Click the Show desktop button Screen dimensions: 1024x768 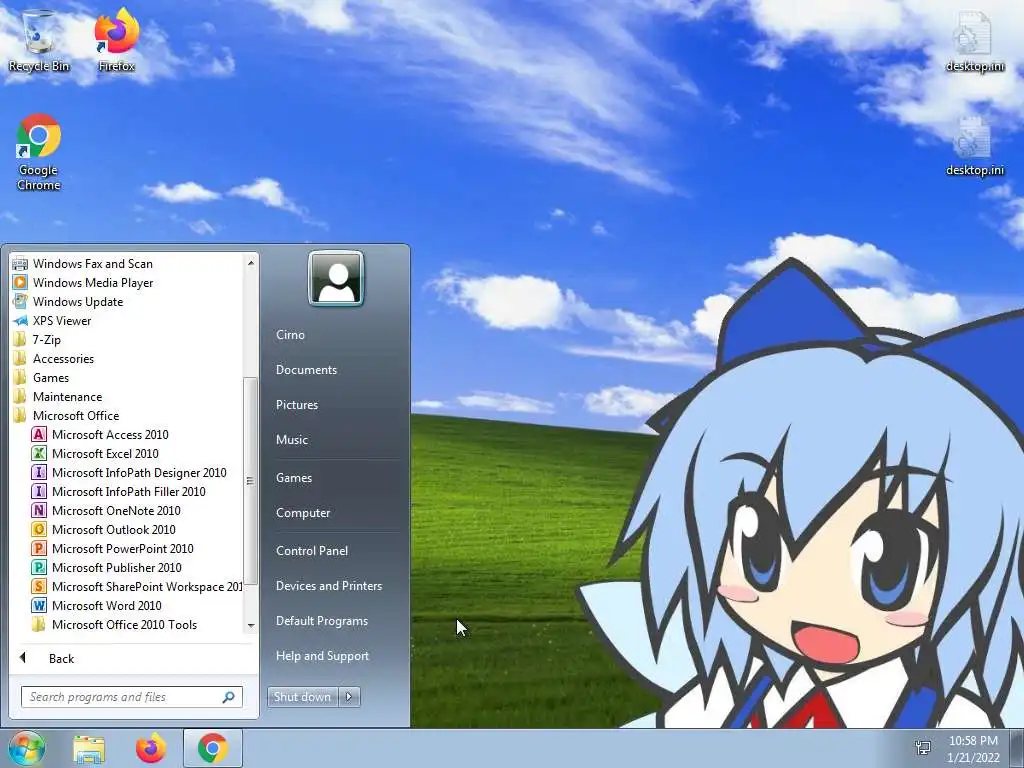pos(1016,748)
